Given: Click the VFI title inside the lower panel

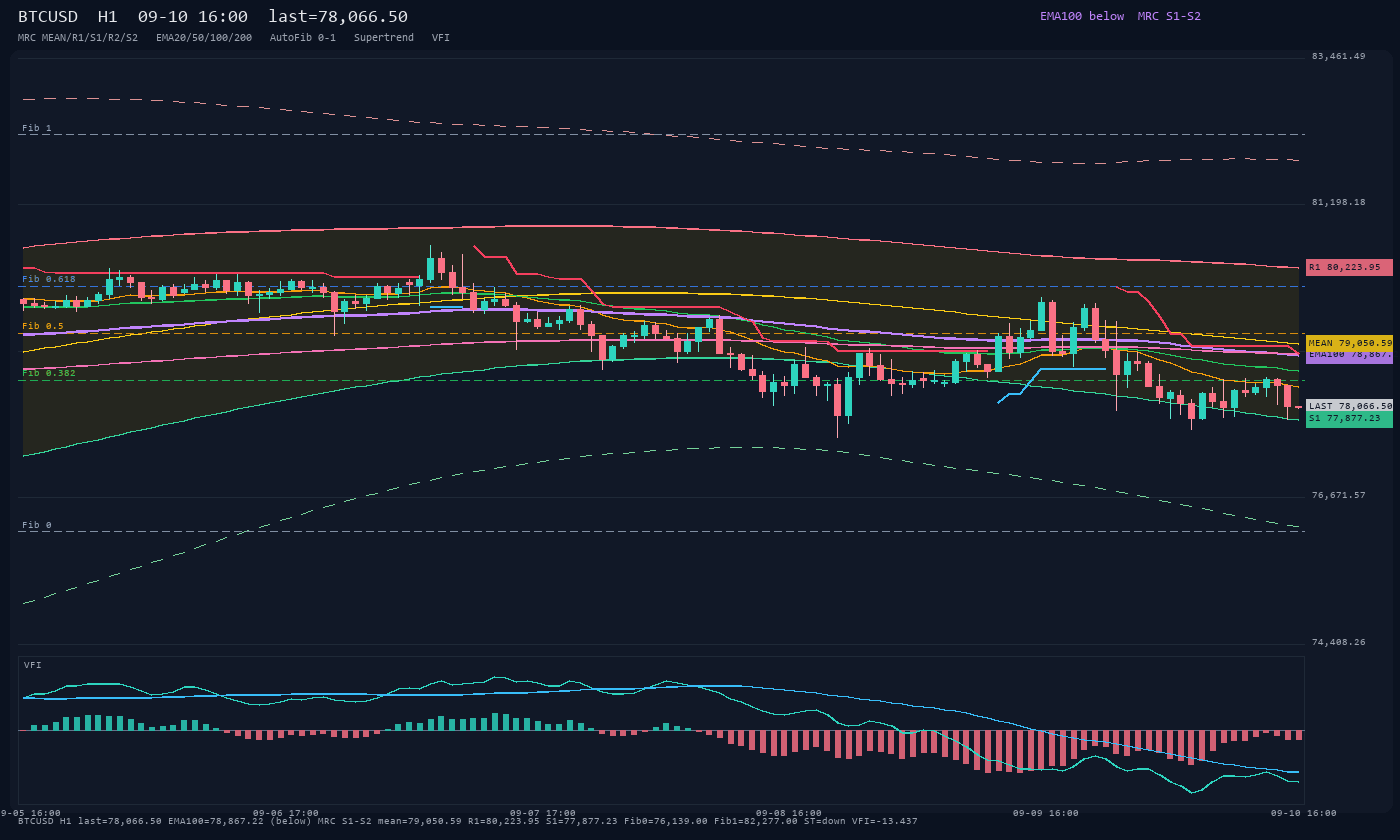Looking at the screenshot, I should pyautogui.click(x=33, y=665).
